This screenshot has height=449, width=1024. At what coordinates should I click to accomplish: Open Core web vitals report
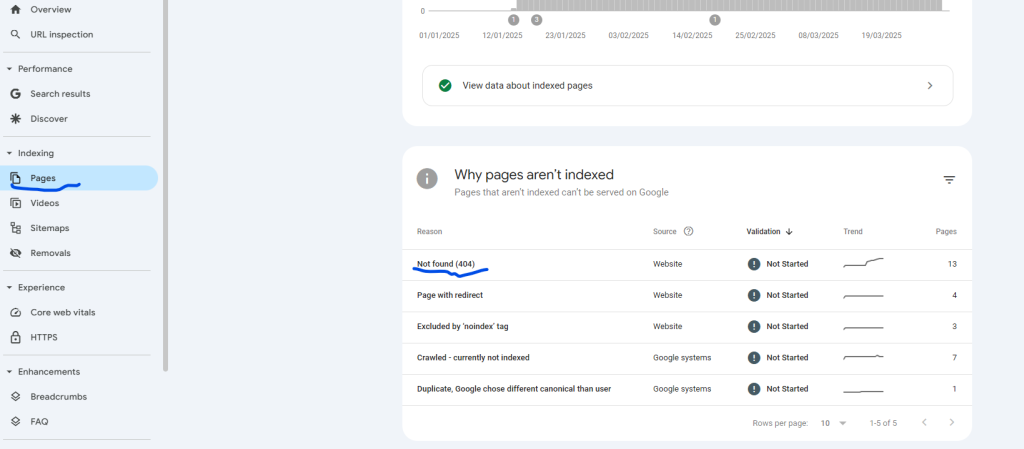coord(63,313)
